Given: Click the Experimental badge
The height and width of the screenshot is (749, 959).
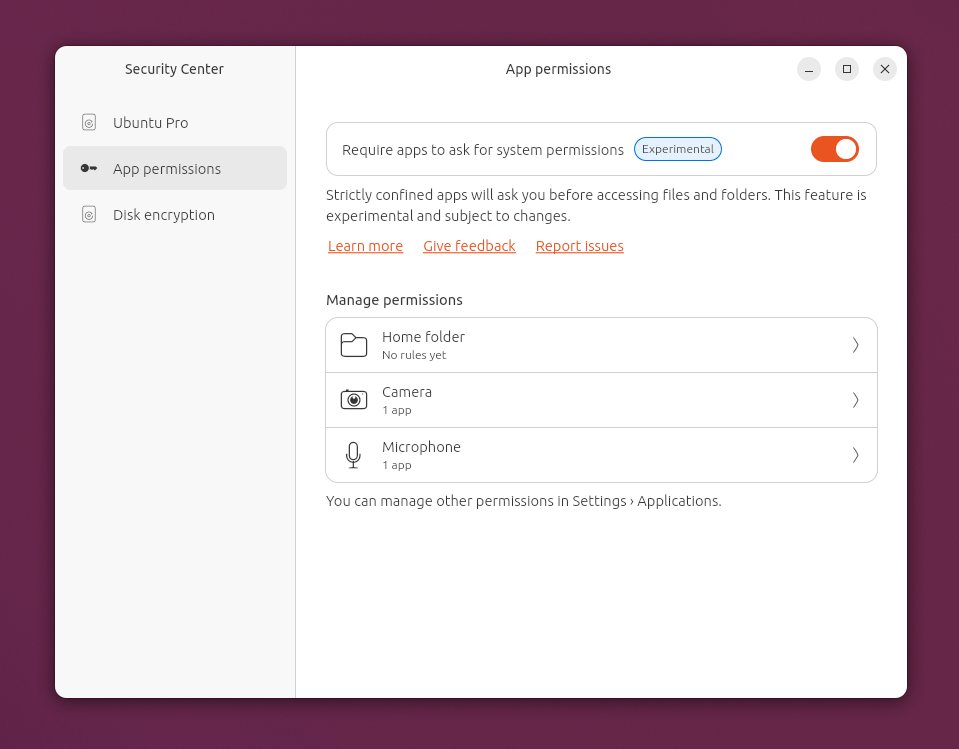Looking at the screenshot, I should (677, 149).
